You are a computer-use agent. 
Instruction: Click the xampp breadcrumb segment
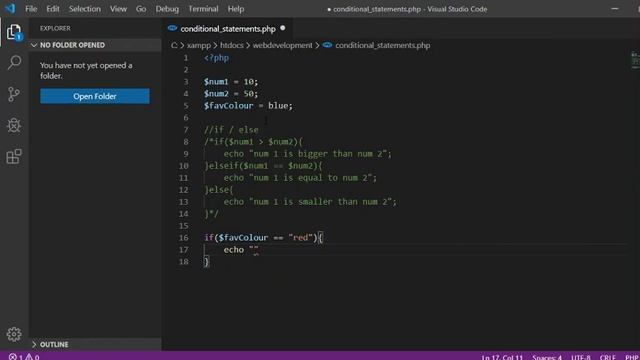coord(199,45)
